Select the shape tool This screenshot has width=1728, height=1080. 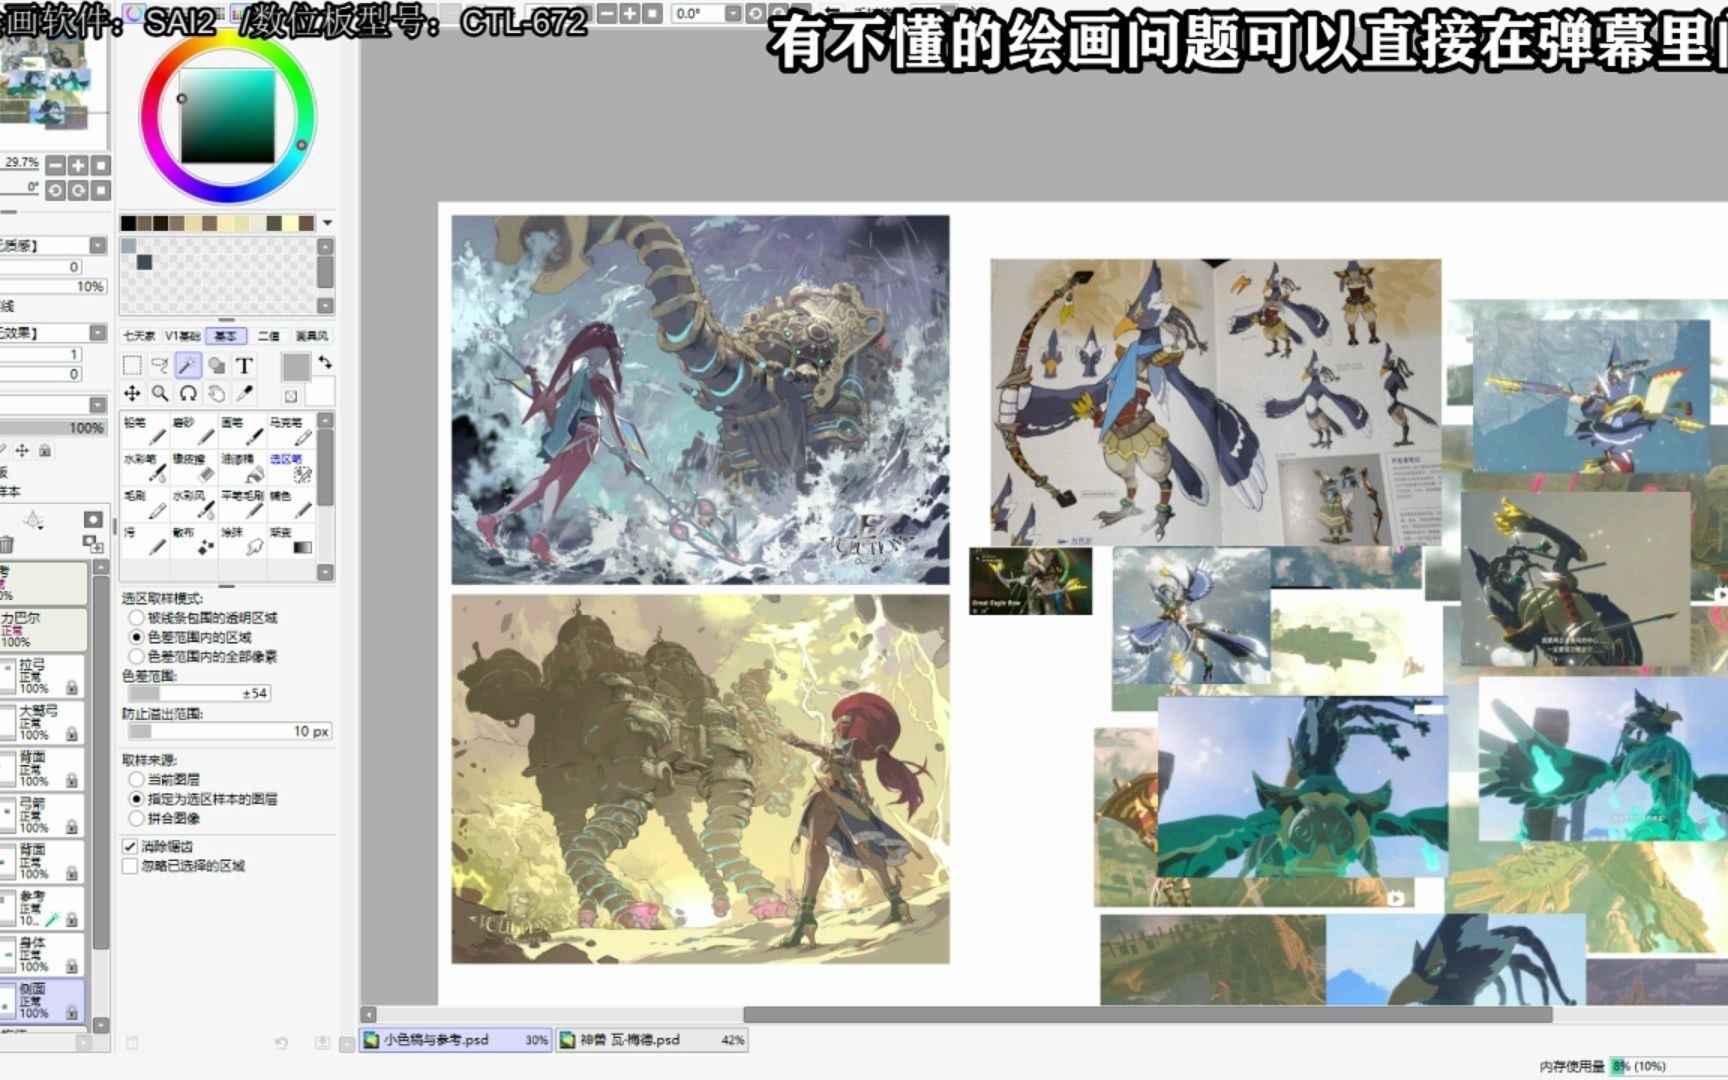216,365
